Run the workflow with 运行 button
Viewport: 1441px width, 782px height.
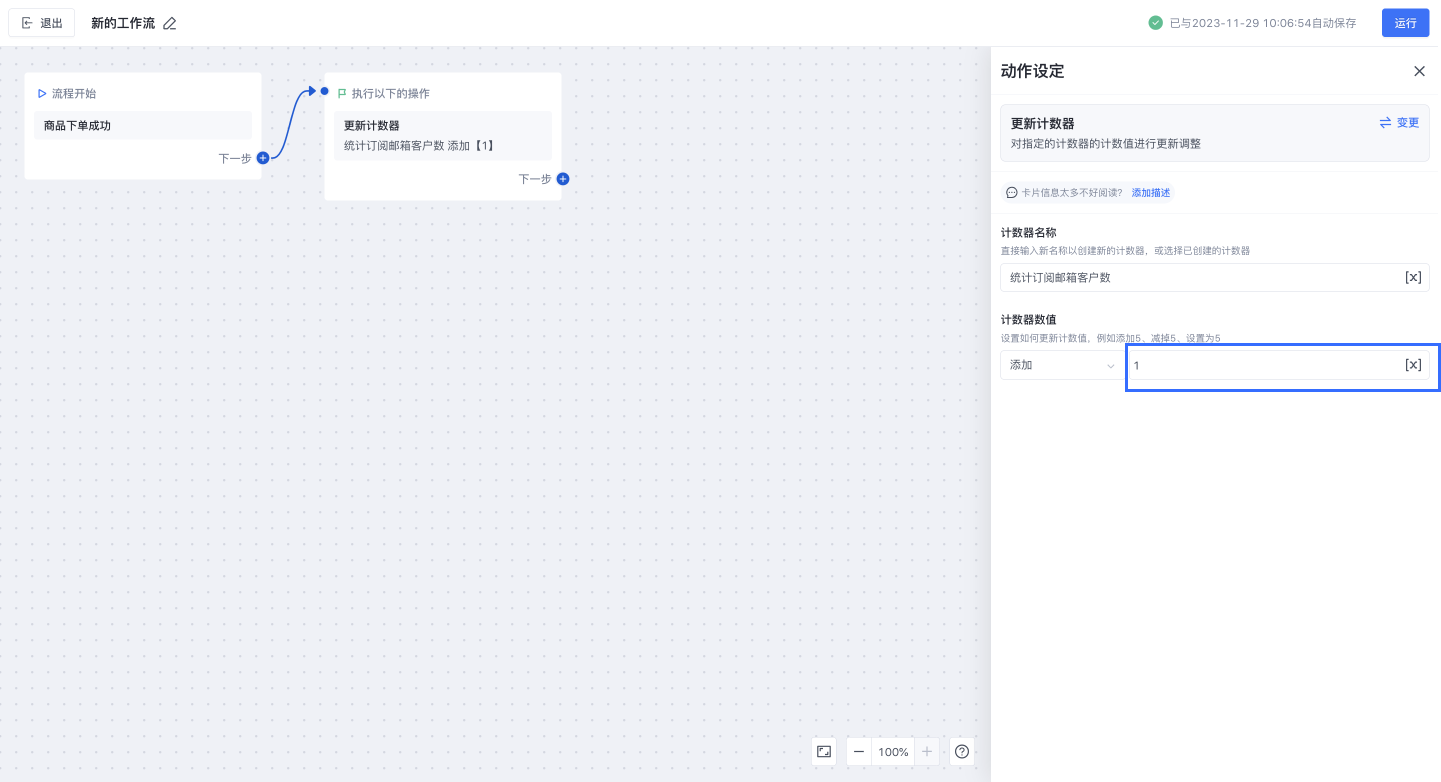[x=1405, y=23]
